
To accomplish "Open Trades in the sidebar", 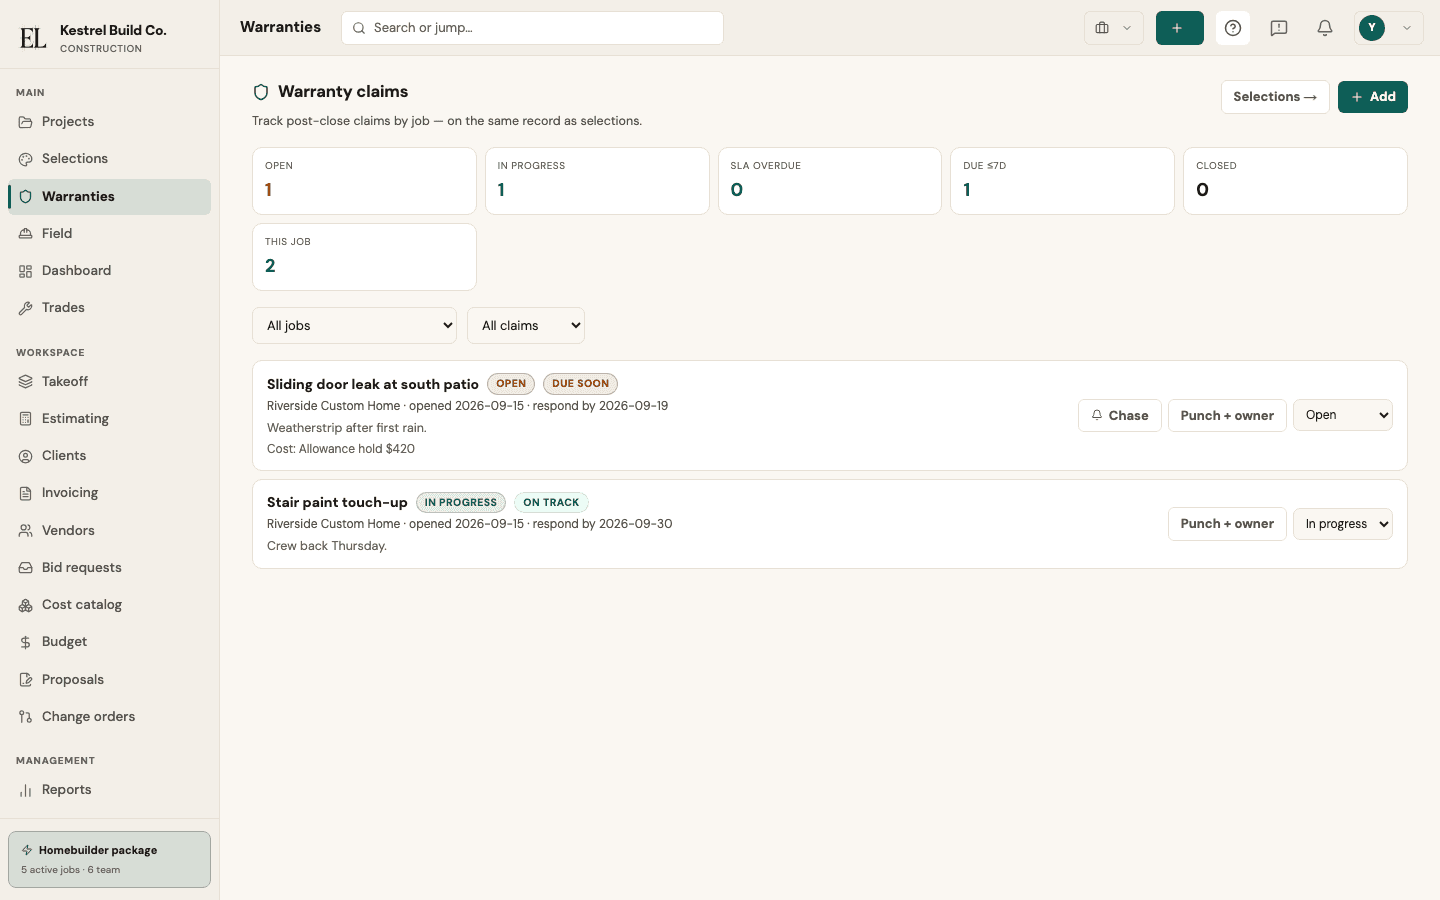I will [110, 308].
